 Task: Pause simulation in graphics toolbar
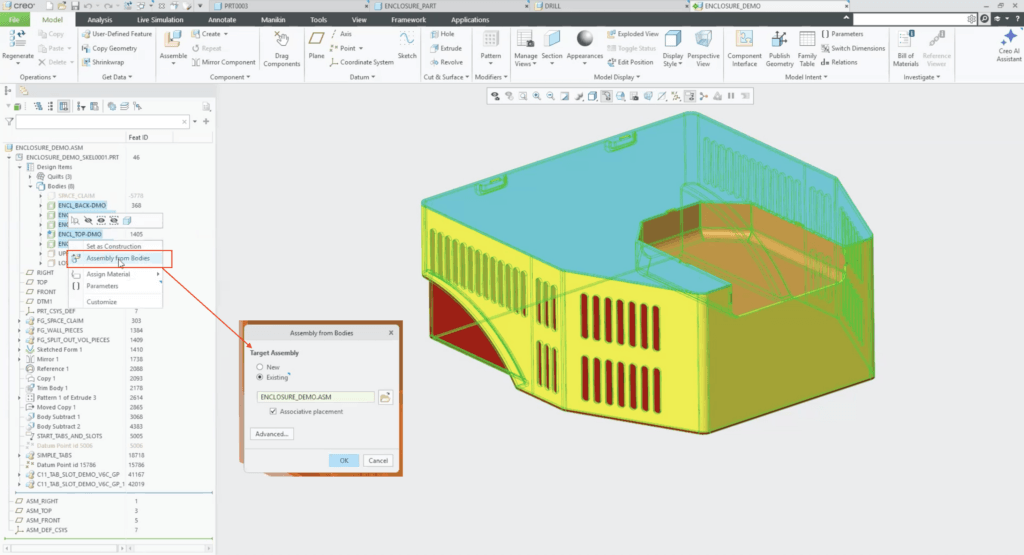[731, 96]
